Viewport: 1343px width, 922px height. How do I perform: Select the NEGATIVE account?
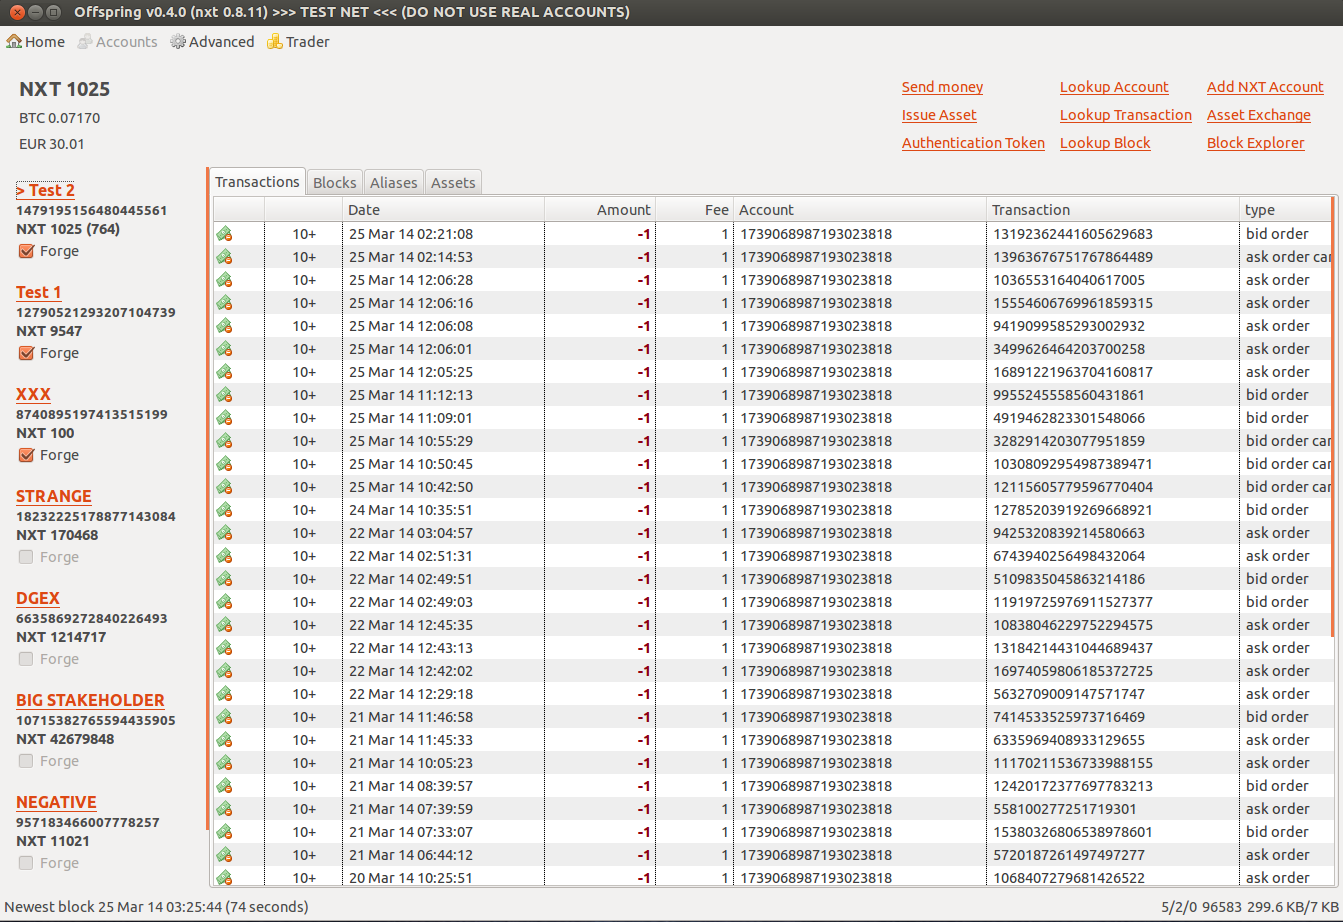point(56,802)
